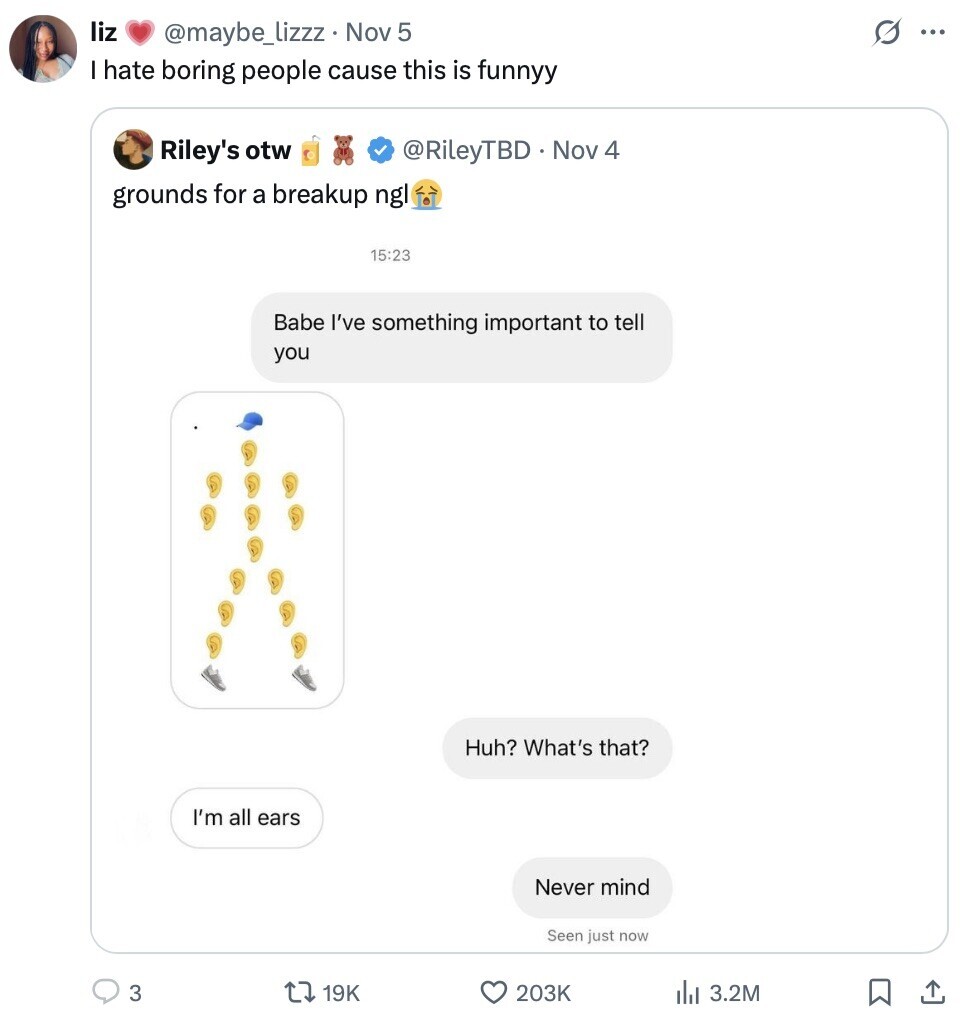
Task: Click Riley's blue verified badge
Action: [380, 151]
